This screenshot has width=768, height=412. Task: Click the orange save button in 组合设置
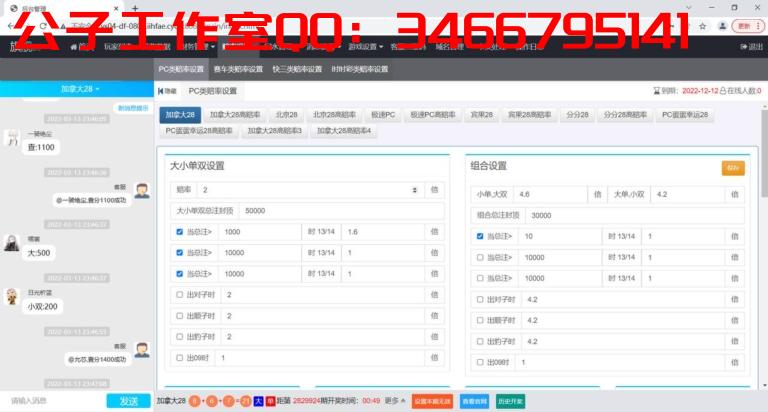click(x=733, y=168)
